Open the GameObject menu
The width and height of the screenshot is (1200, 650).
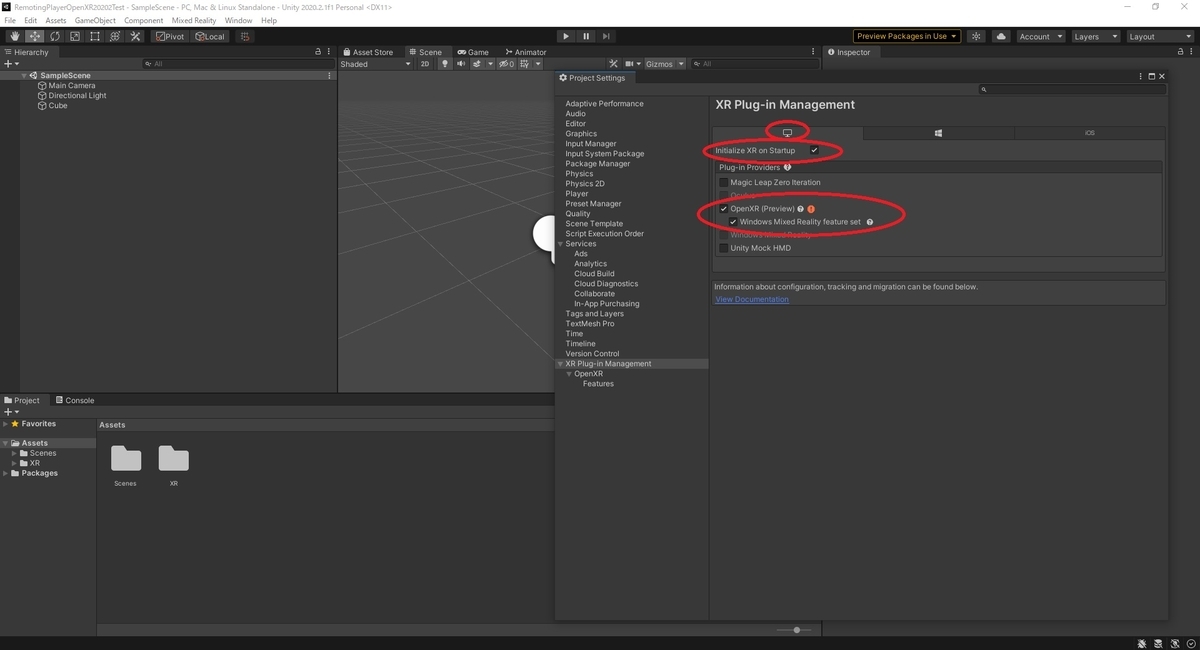[95, 20]
